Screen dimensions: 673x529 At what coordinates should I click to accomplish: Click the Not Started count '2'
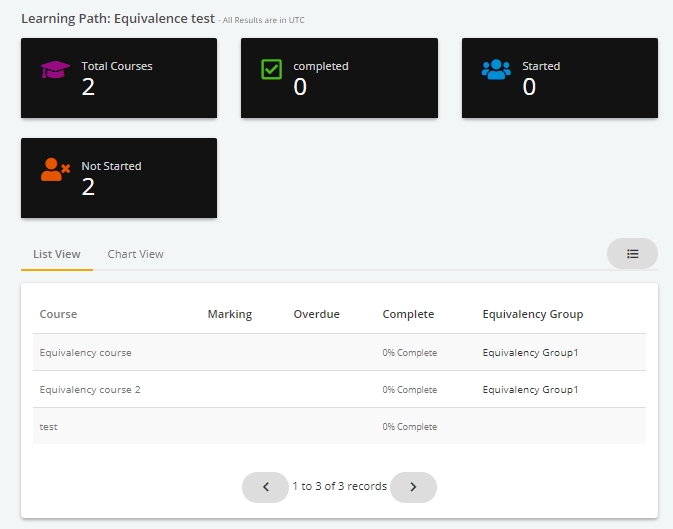coord(88,187)
